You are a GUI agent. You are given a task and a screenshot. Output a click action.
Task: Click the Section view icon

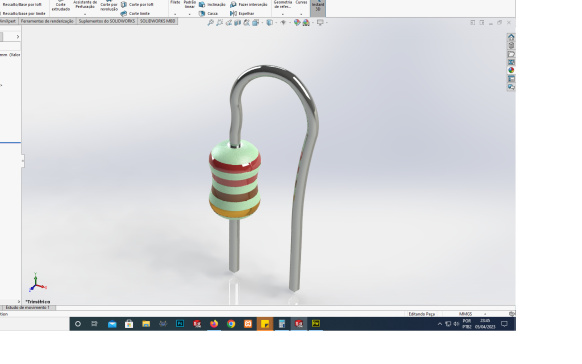pos(238,23)
